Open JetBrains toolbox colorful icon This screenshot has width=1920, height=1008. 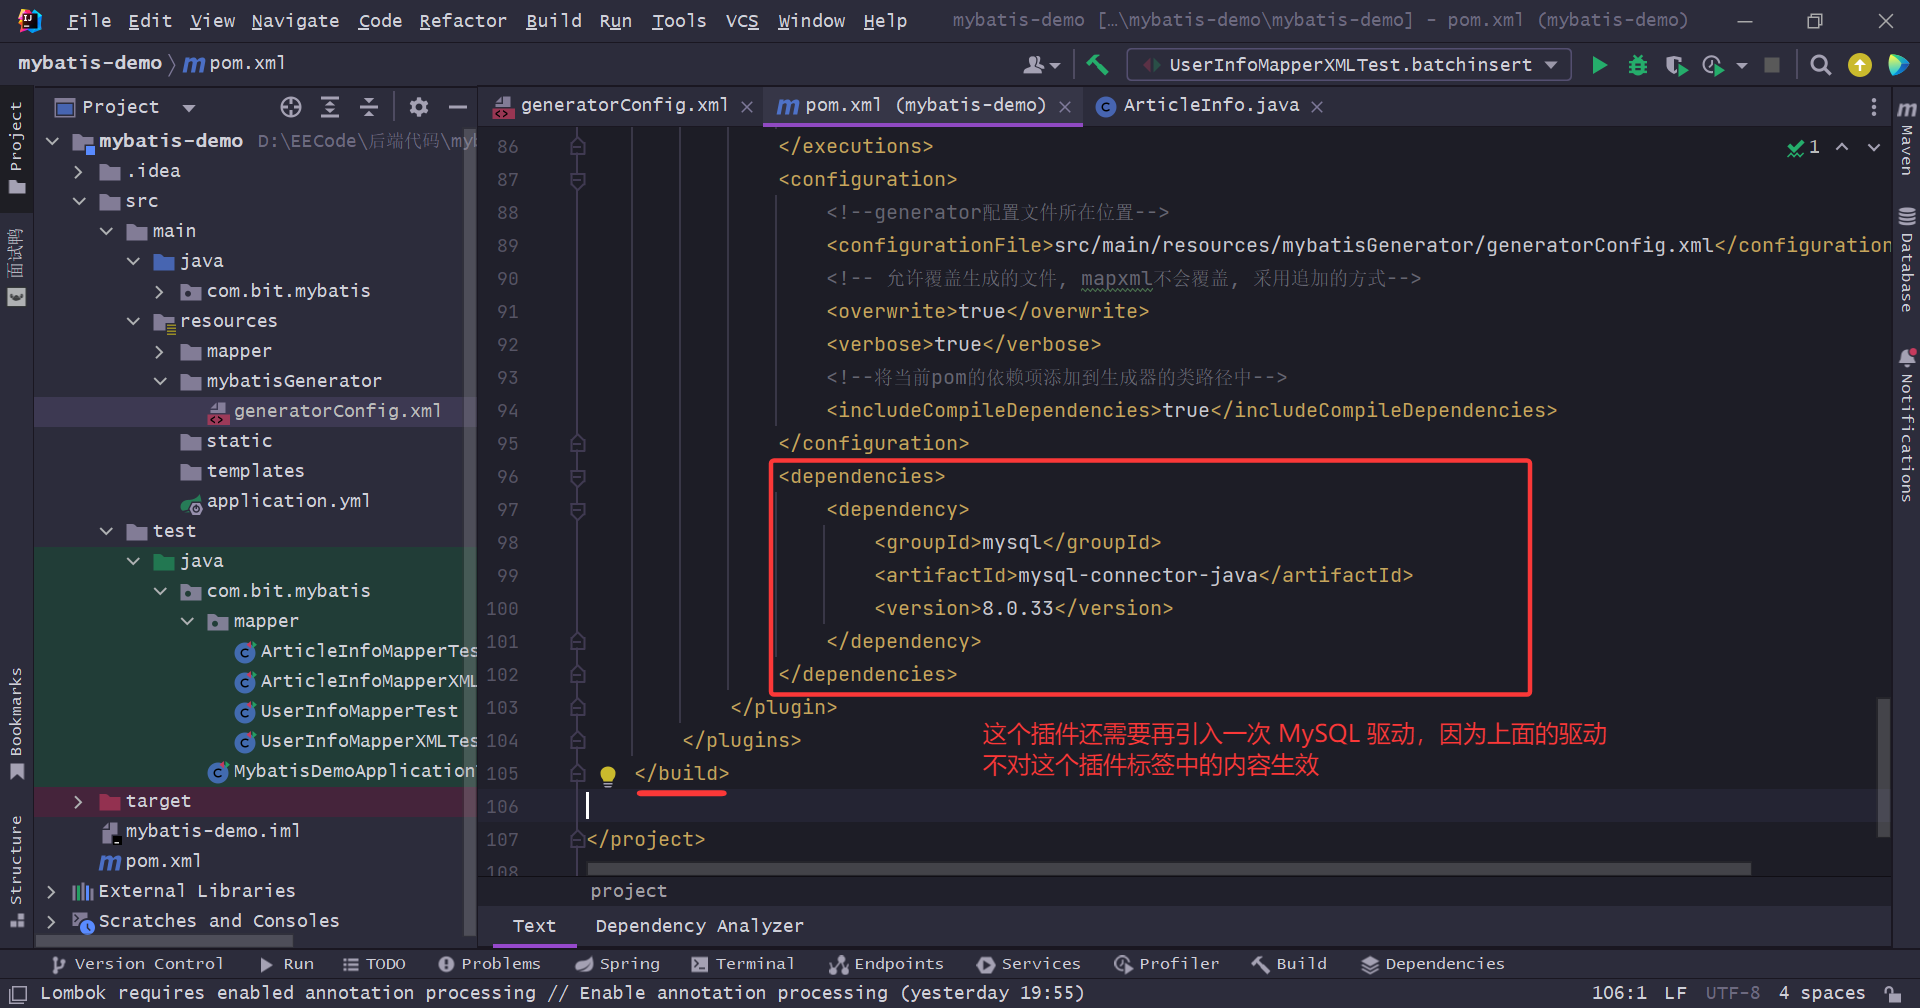[1897, 65]
